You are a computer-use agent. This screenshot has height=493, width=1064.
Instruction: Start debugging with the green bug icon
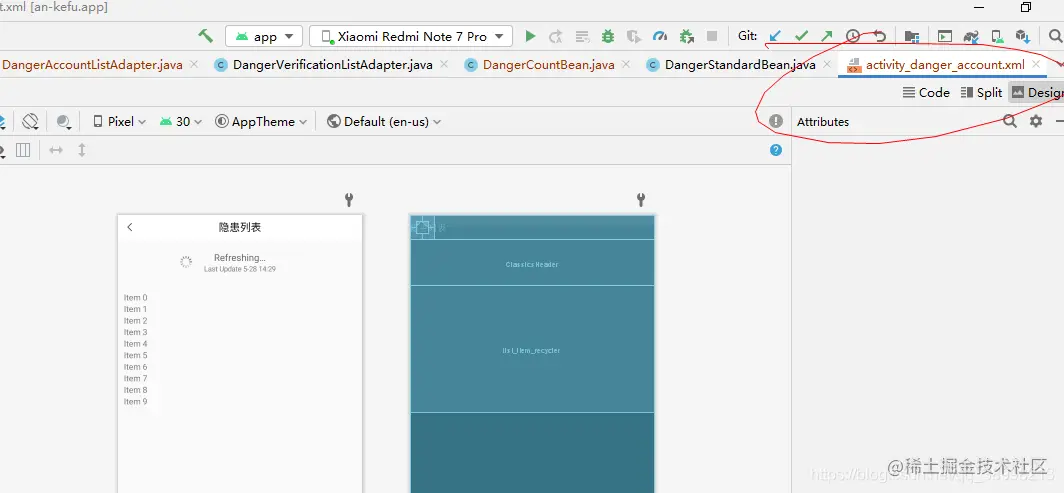click(608, 37)
